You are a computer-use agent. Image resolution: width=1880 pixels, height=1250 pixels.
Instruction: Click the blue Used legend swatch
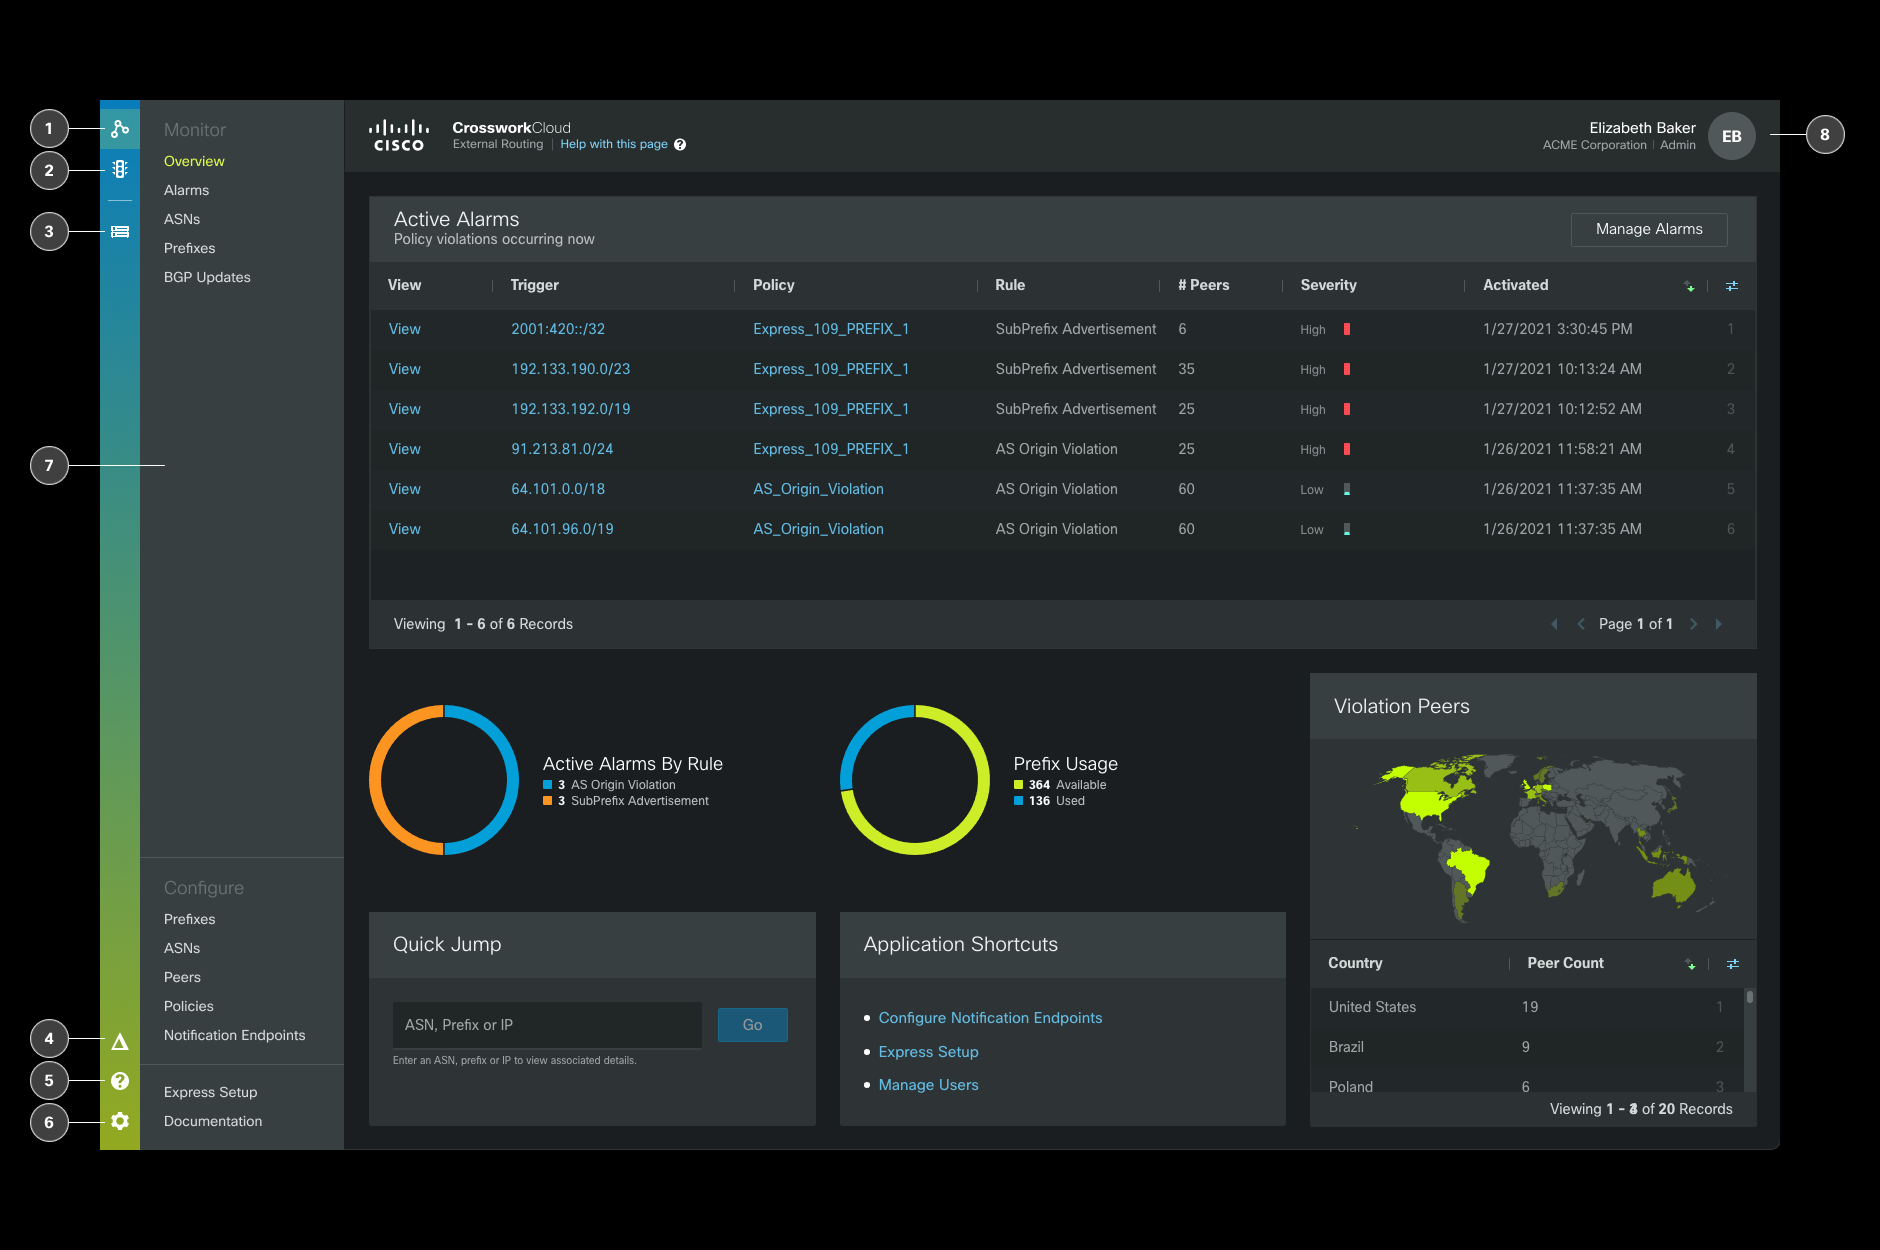point(1019,801)
